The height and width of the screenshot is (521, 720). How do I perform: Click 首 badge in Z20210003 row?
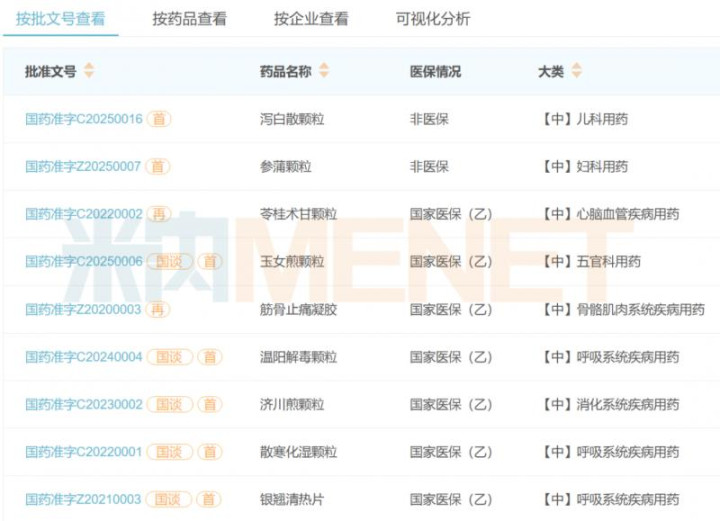coord(208,499)
